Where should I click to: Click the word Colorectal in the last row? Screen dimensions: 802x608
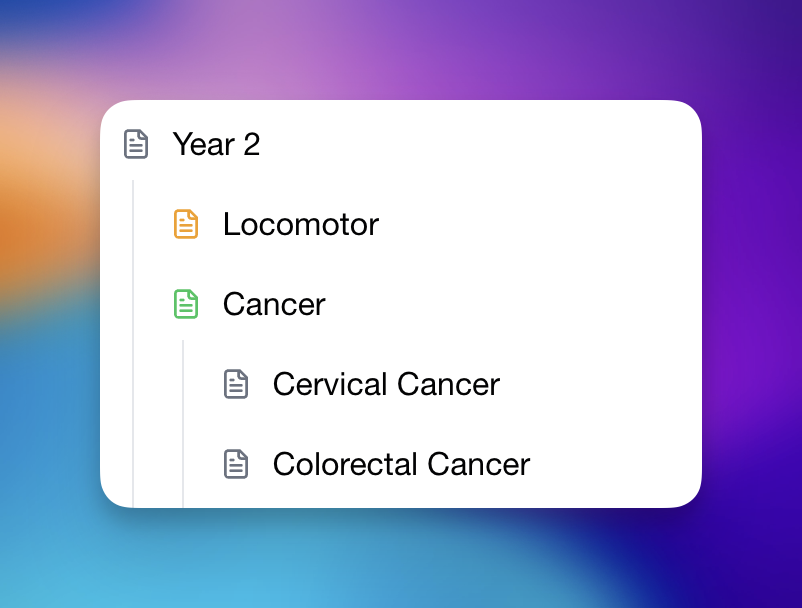click(345, 464)
